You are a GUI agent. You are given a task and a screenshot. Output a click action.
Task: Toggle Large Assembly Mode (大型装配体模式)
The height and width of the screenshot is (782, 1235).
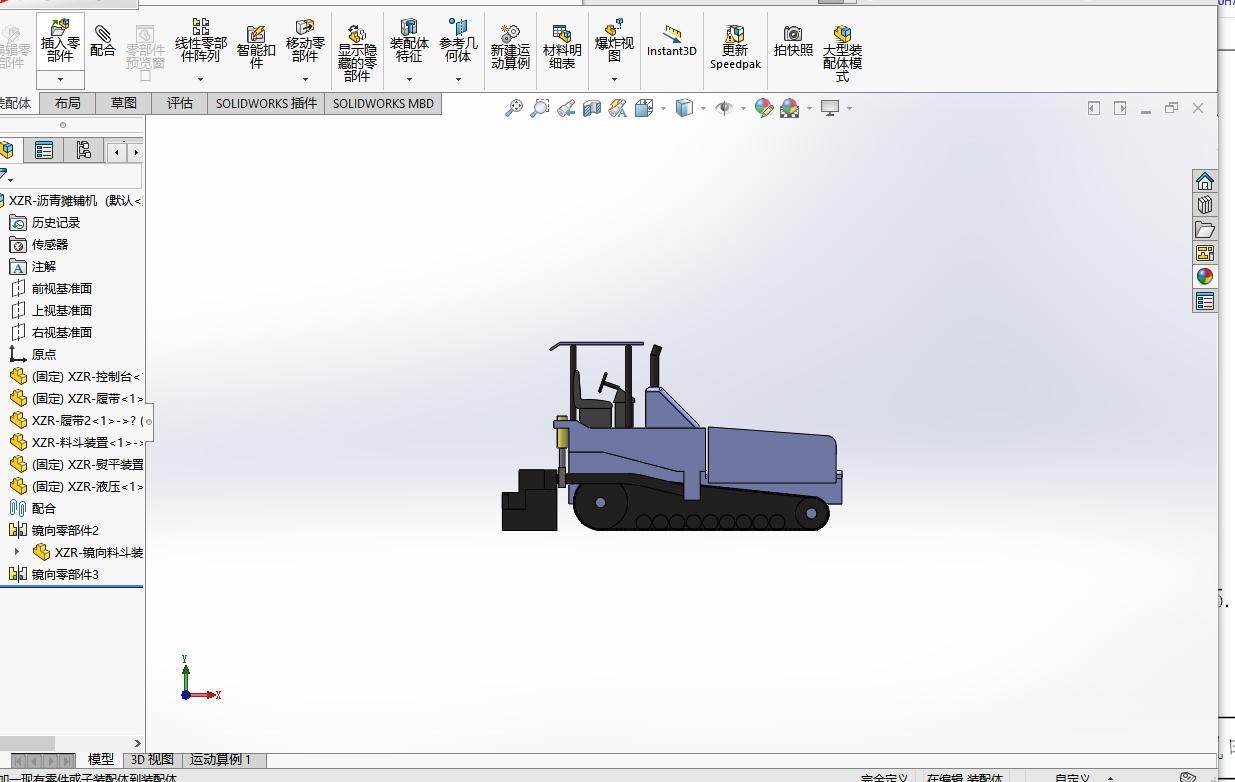tap(842, 53)
